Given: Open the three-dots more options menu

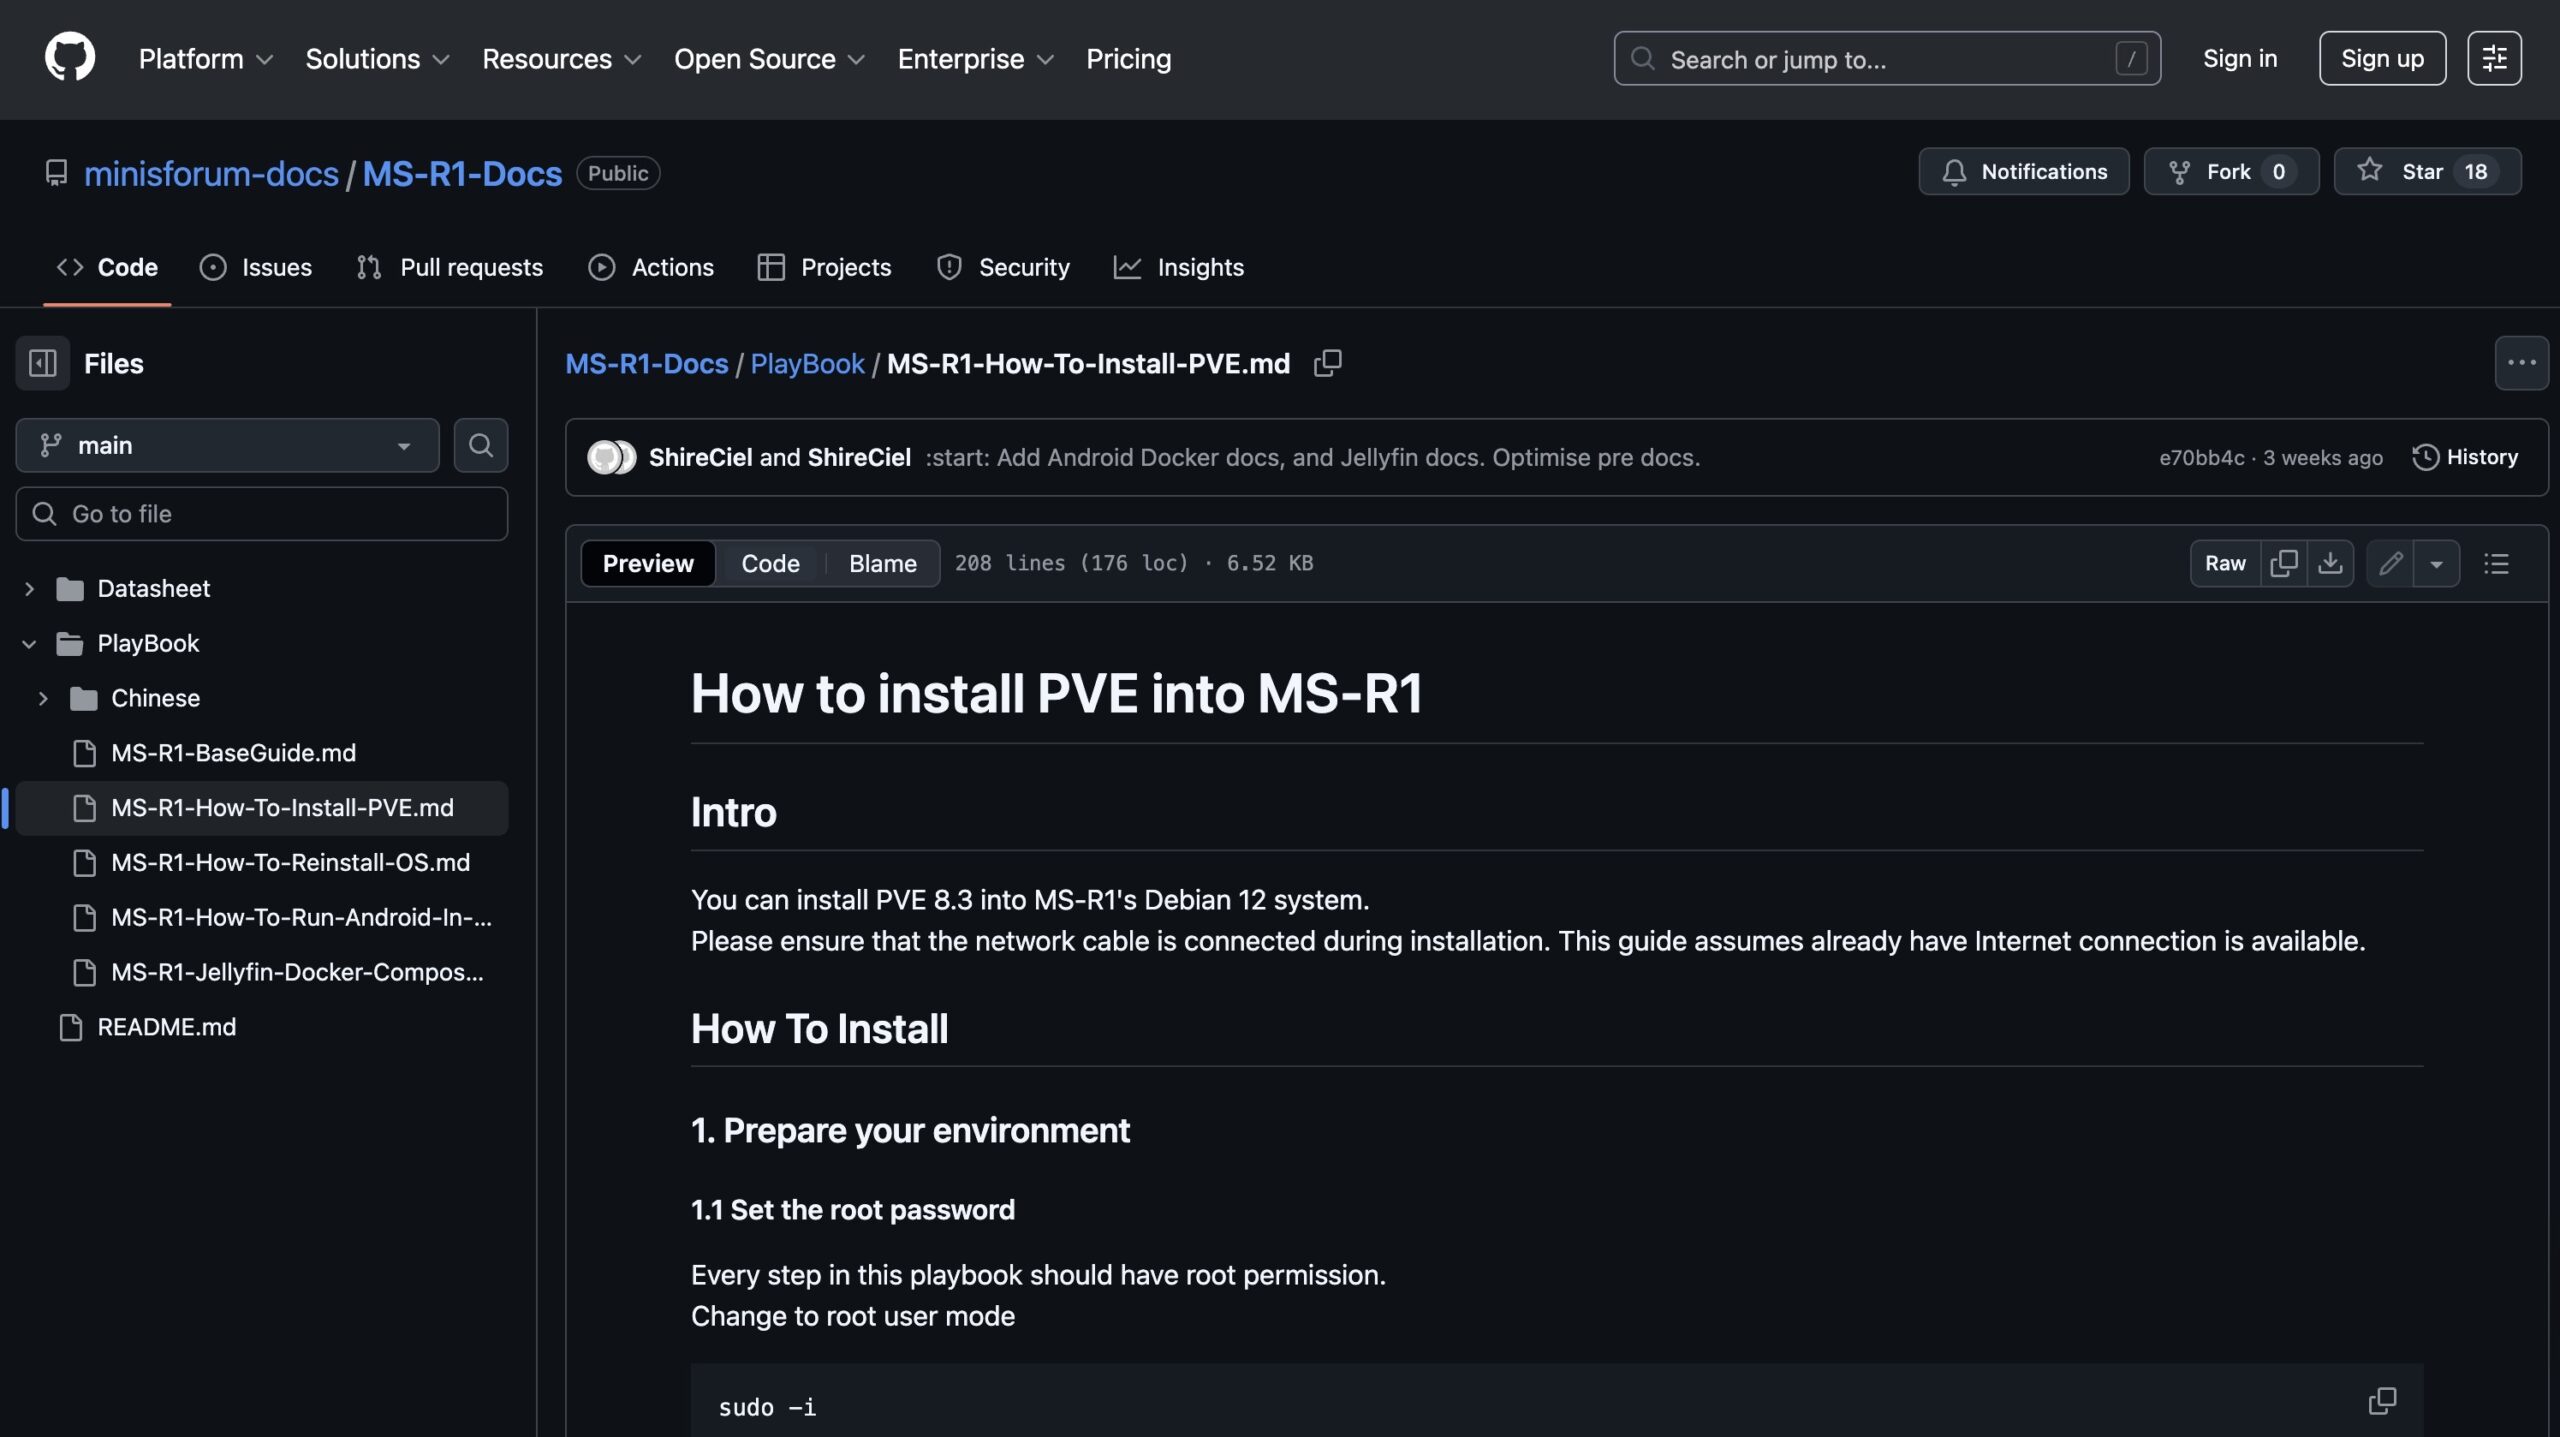Looking at the screenshot, I should 2521,363.
